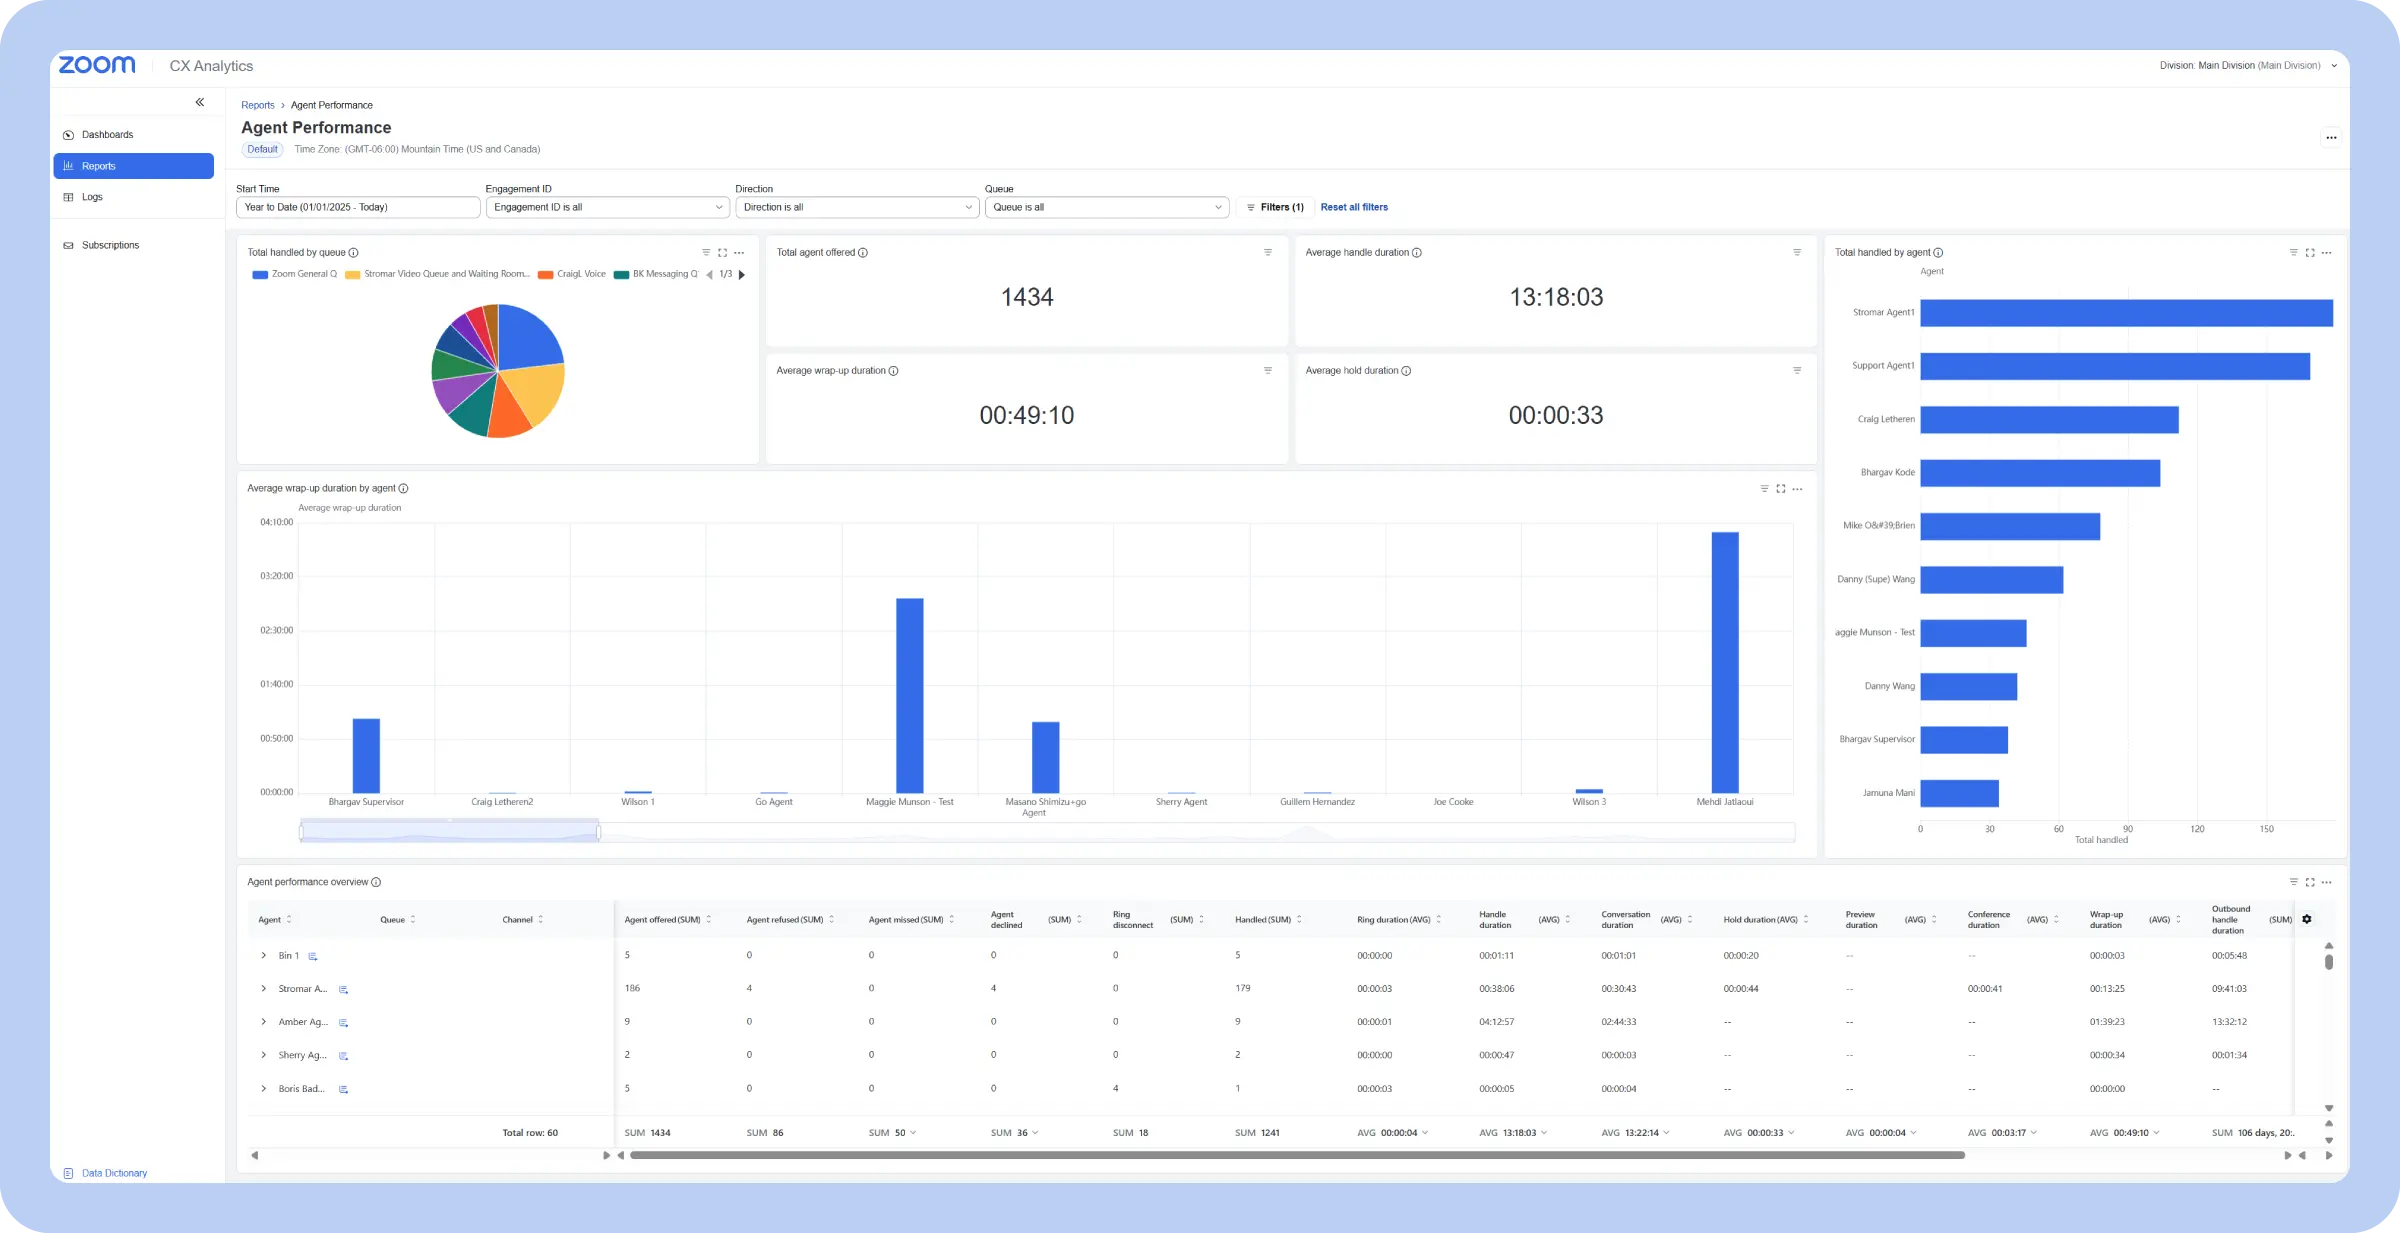Image resolution: width=2400 pixels, height=1233 pixels.
Task: Select the Default tab under Agent Performance
Action: tap(262, 149)
